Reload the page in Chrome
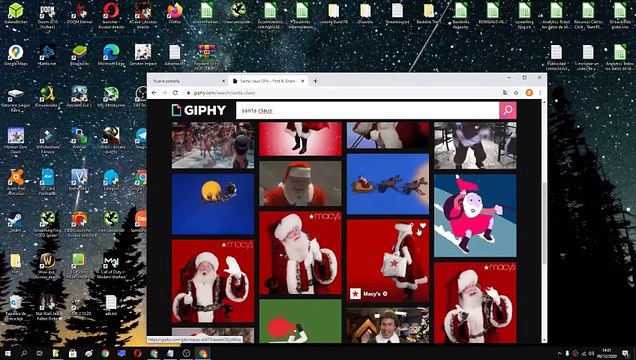This screenshot has width=636, height=360. tap(175, 93)
